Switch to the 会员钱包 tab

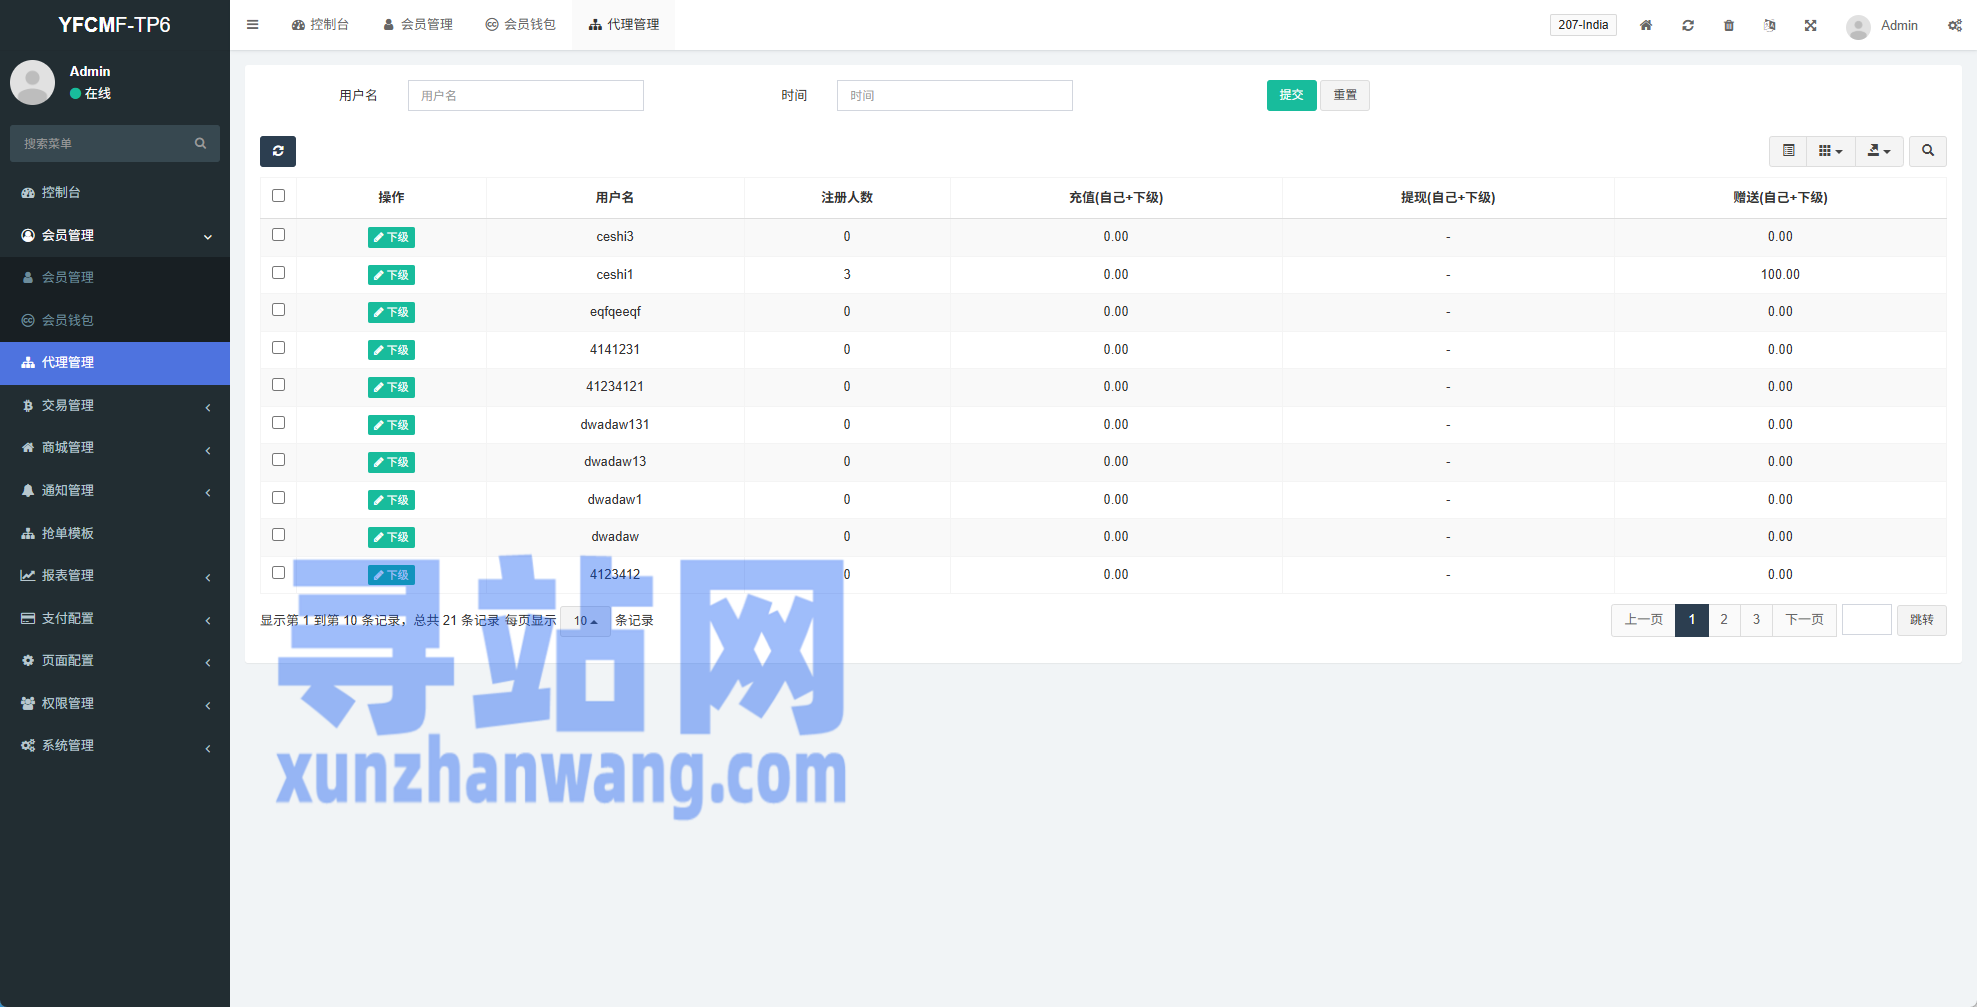pos(520,25)
